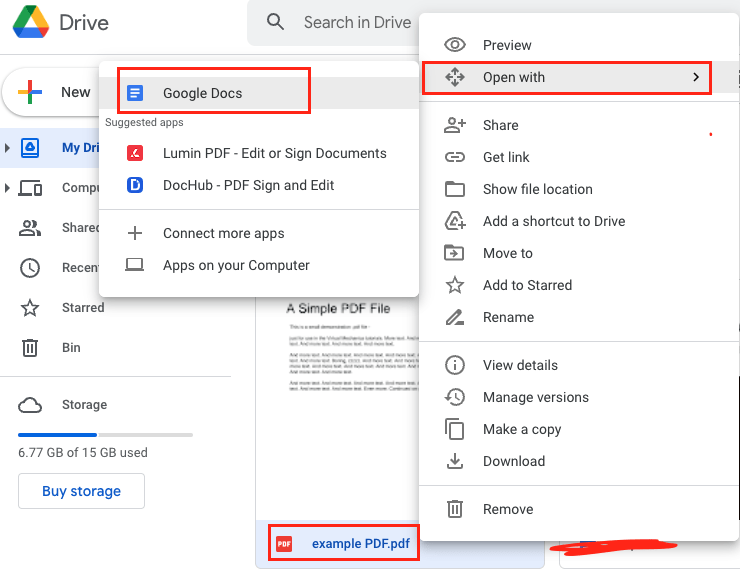This screenshot has width=740, height=583.
Task: Choose Connect more apps option
Action: pyautogui.click(x=259, y=233)
